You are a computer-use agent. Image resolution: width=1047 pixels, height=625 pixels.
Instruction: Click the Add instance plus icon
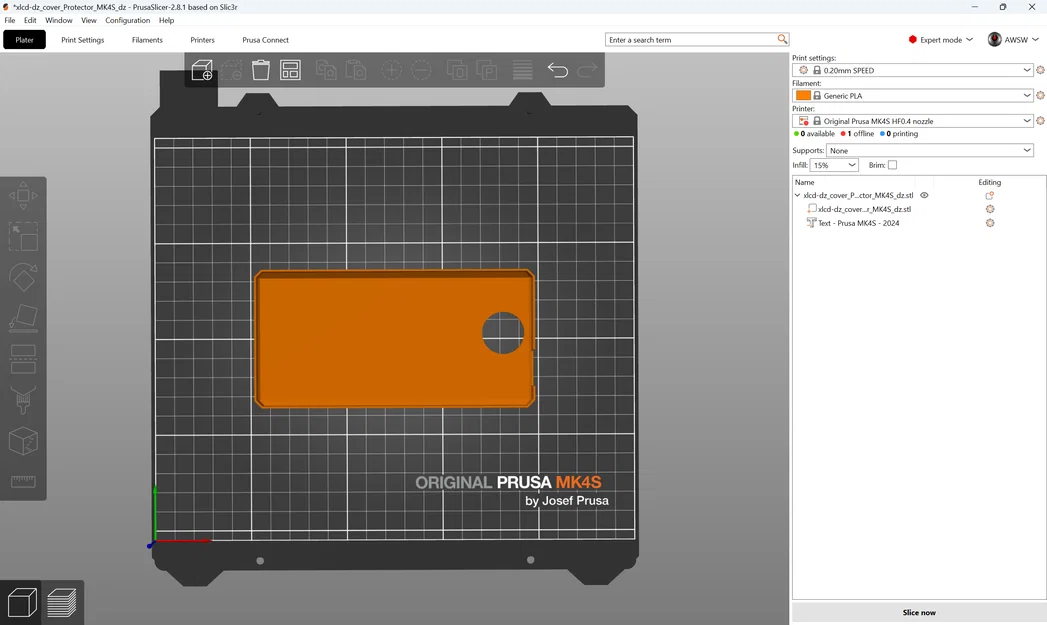(391, 70)
